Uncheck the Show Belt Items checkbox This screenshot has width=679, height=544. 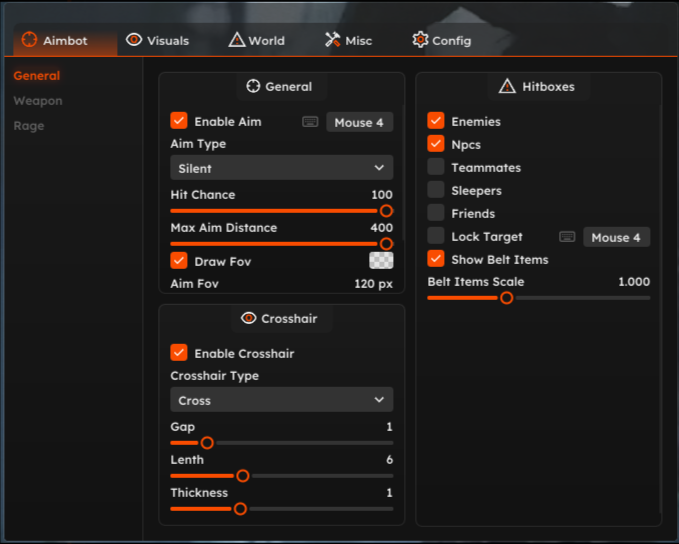(x=436, y=259)
